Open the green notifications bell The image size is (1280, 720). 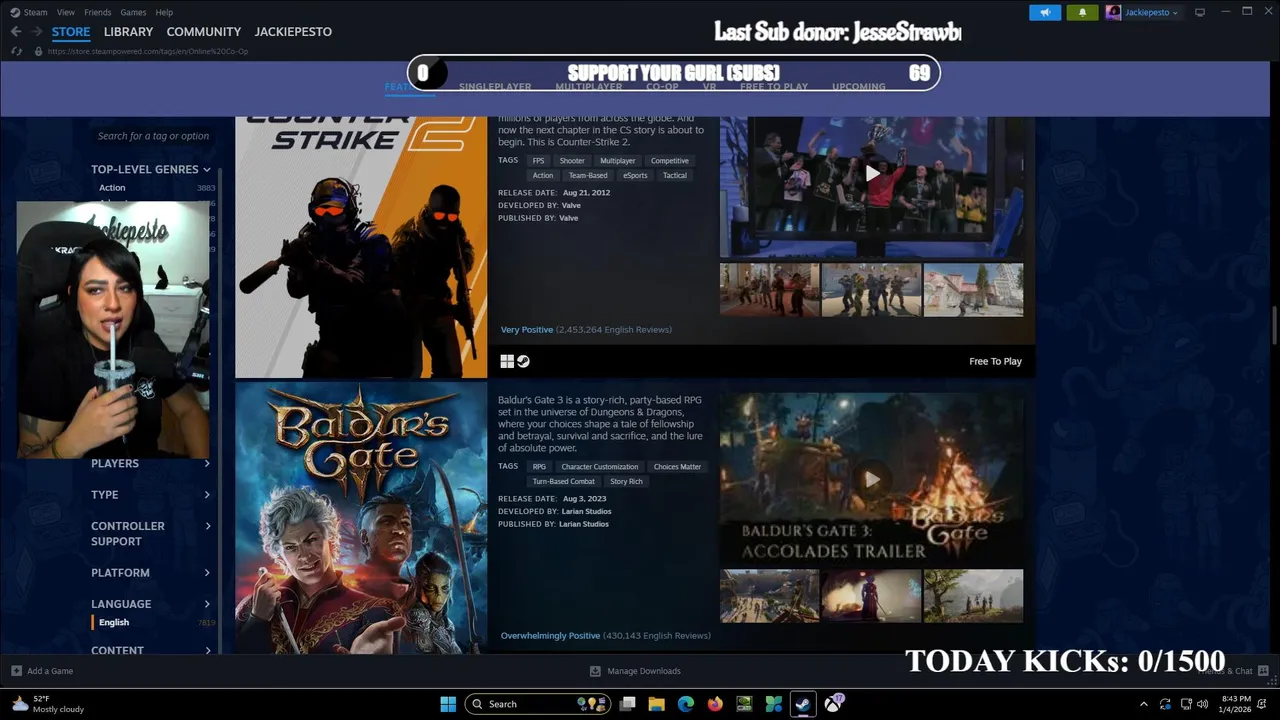click(x=1082, y=12)
